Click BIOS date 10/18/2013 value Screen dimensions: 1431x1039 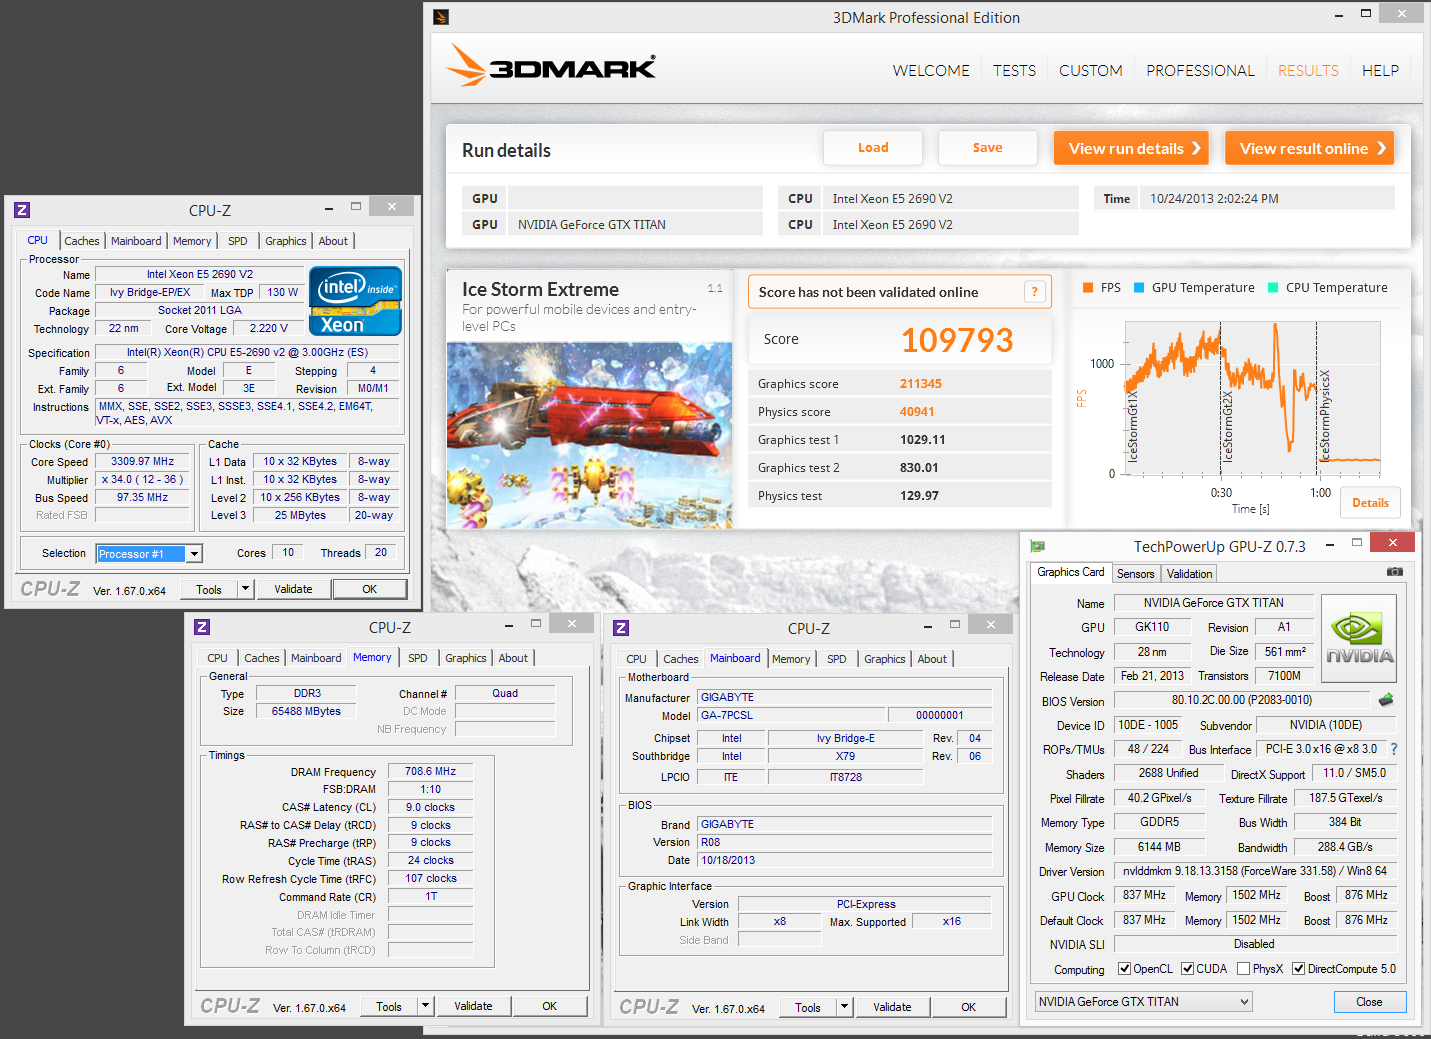click(844, 860)
